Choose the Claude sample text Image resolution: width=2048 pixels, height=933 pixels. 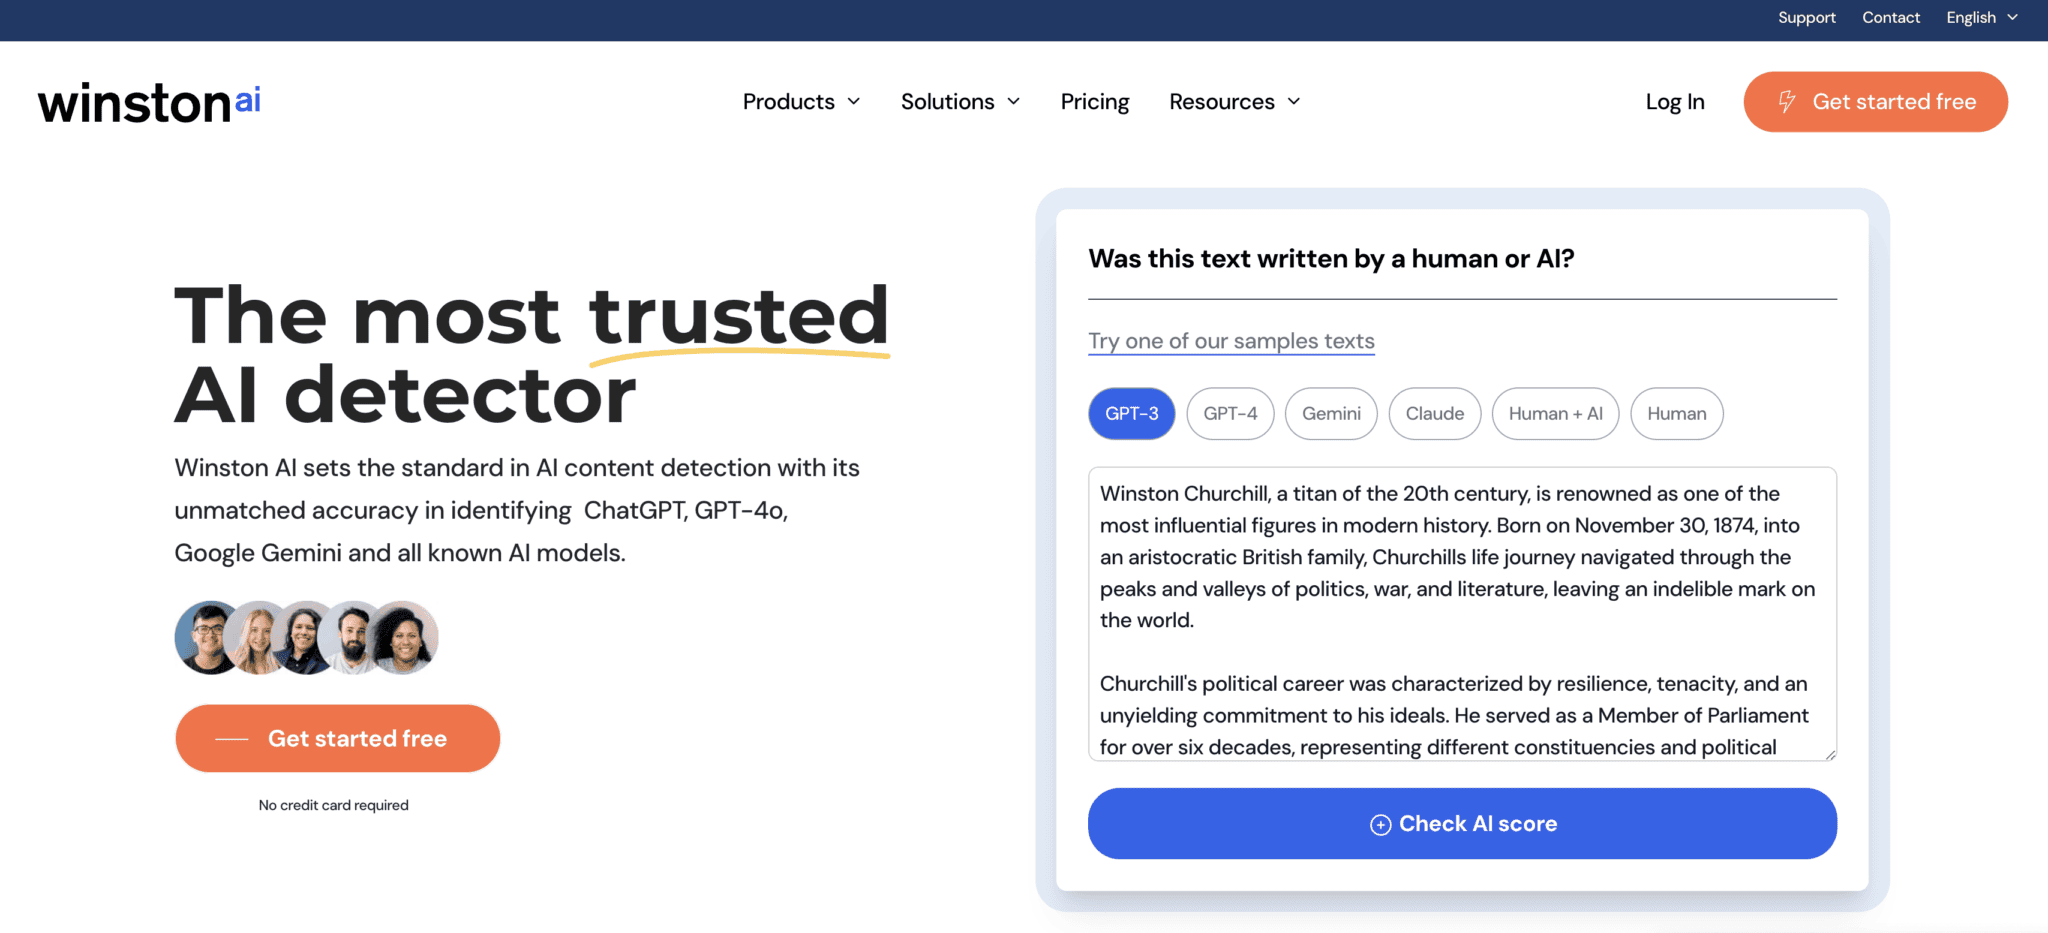tap(1434, 414)
